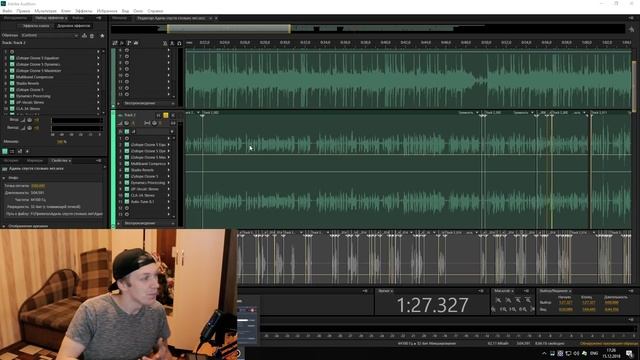The height and width of the screenshot is (360, 640).
Task: Open the Маркеры panel tab
Action: tap(34, 161)
